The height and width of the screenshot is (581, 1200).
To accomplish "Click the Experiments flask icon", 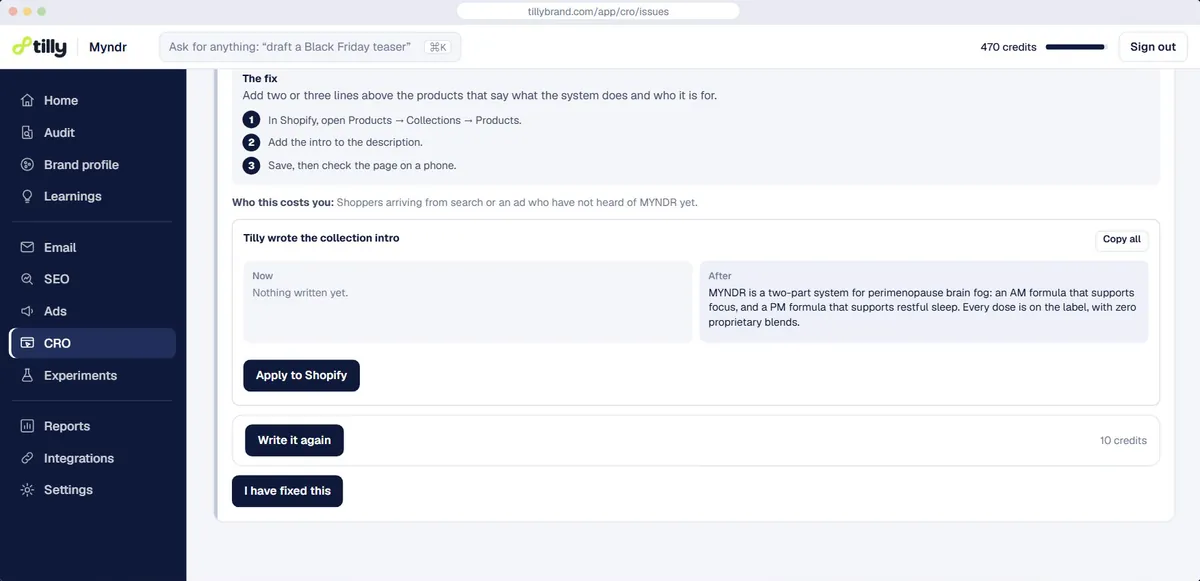I will [27, 375].
